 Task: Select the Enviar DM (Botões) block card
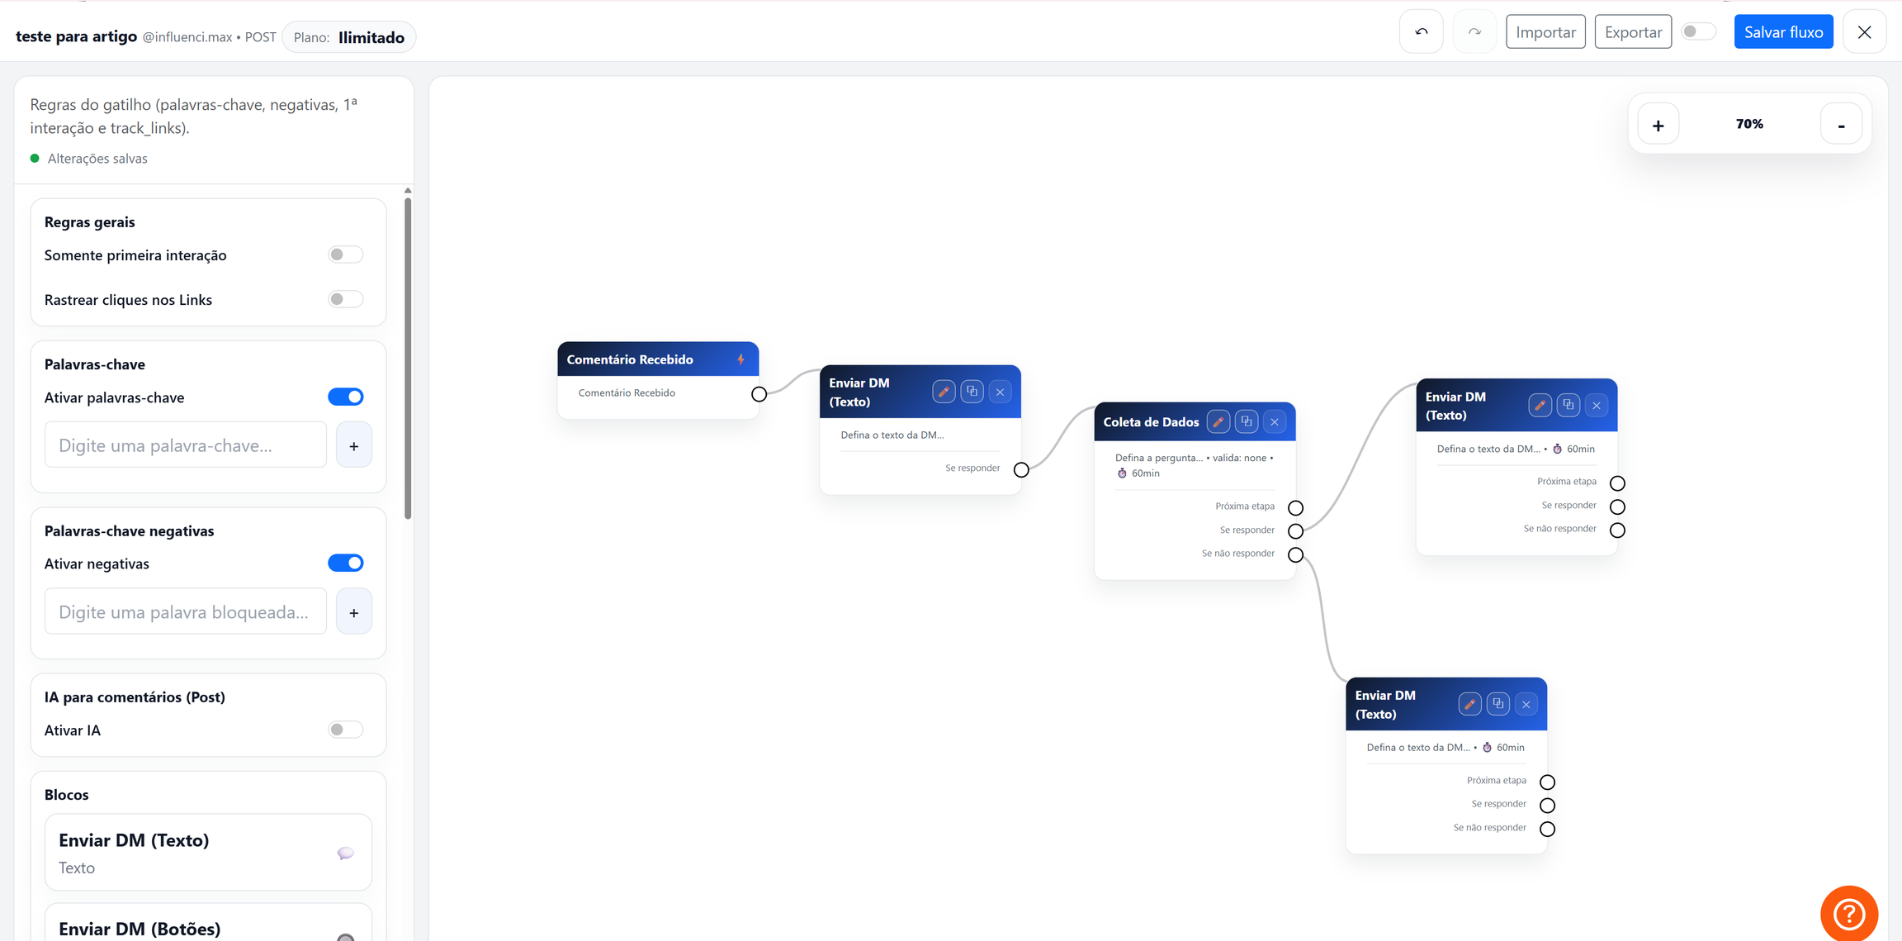click(x=208, y=923)
